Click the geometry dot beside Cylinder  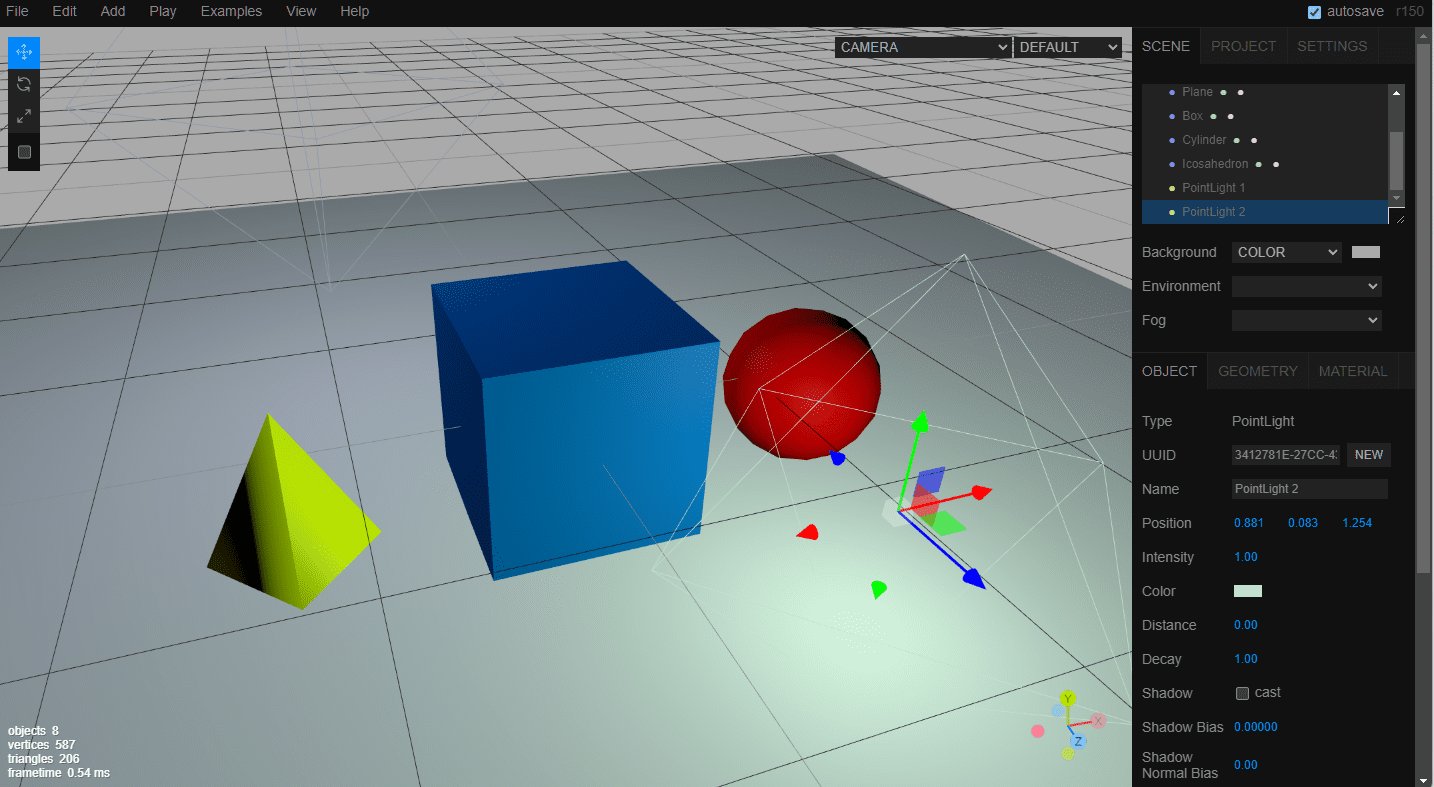tap(1236, 140)
